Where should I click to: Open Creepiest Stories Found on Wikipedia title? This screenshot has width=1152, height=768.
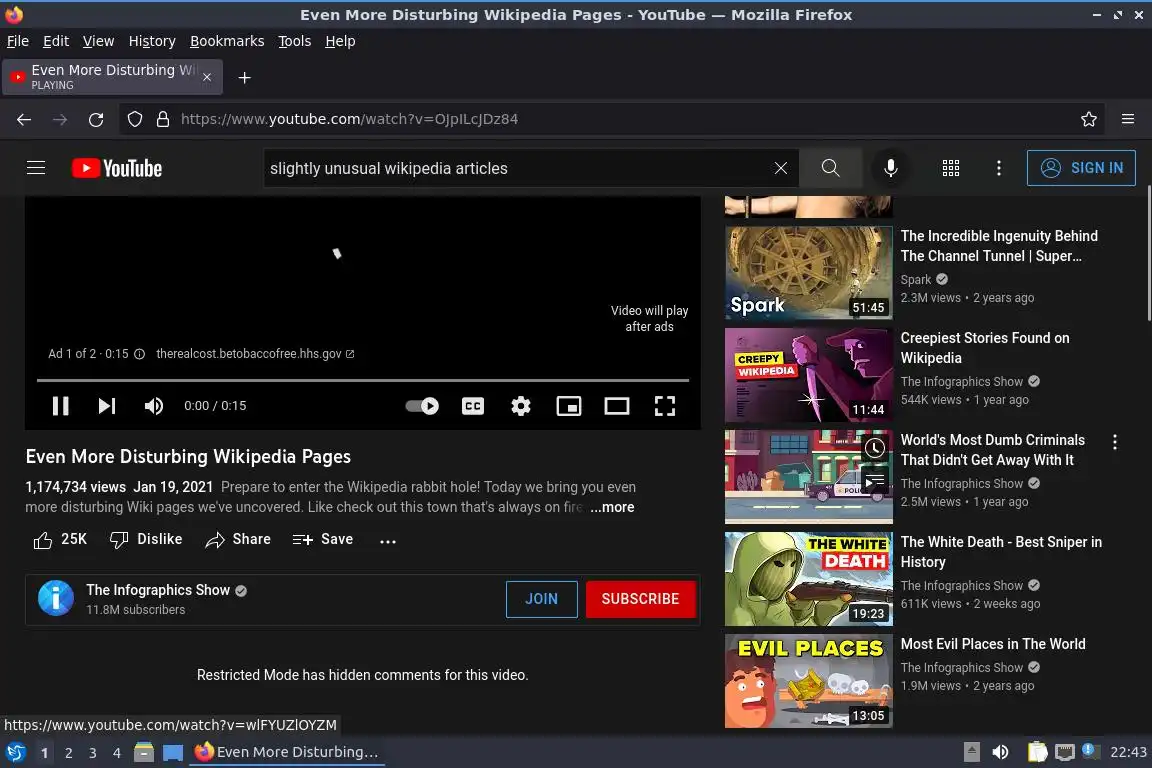(984, 348)
